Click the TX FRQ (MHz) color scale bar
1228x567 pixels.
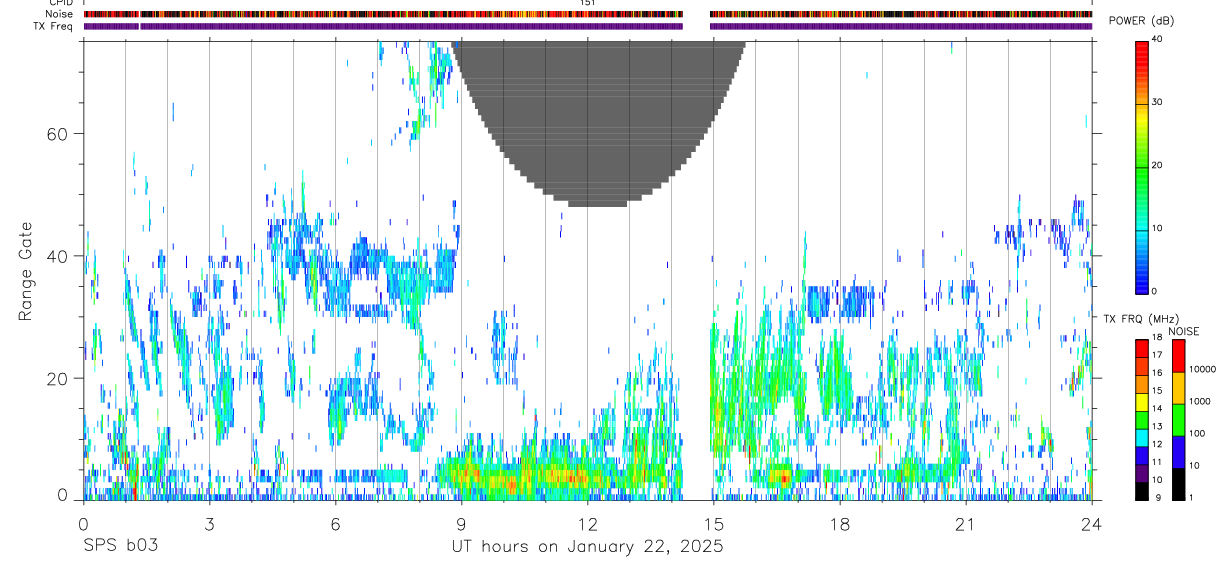click(x=1141, y=420)
